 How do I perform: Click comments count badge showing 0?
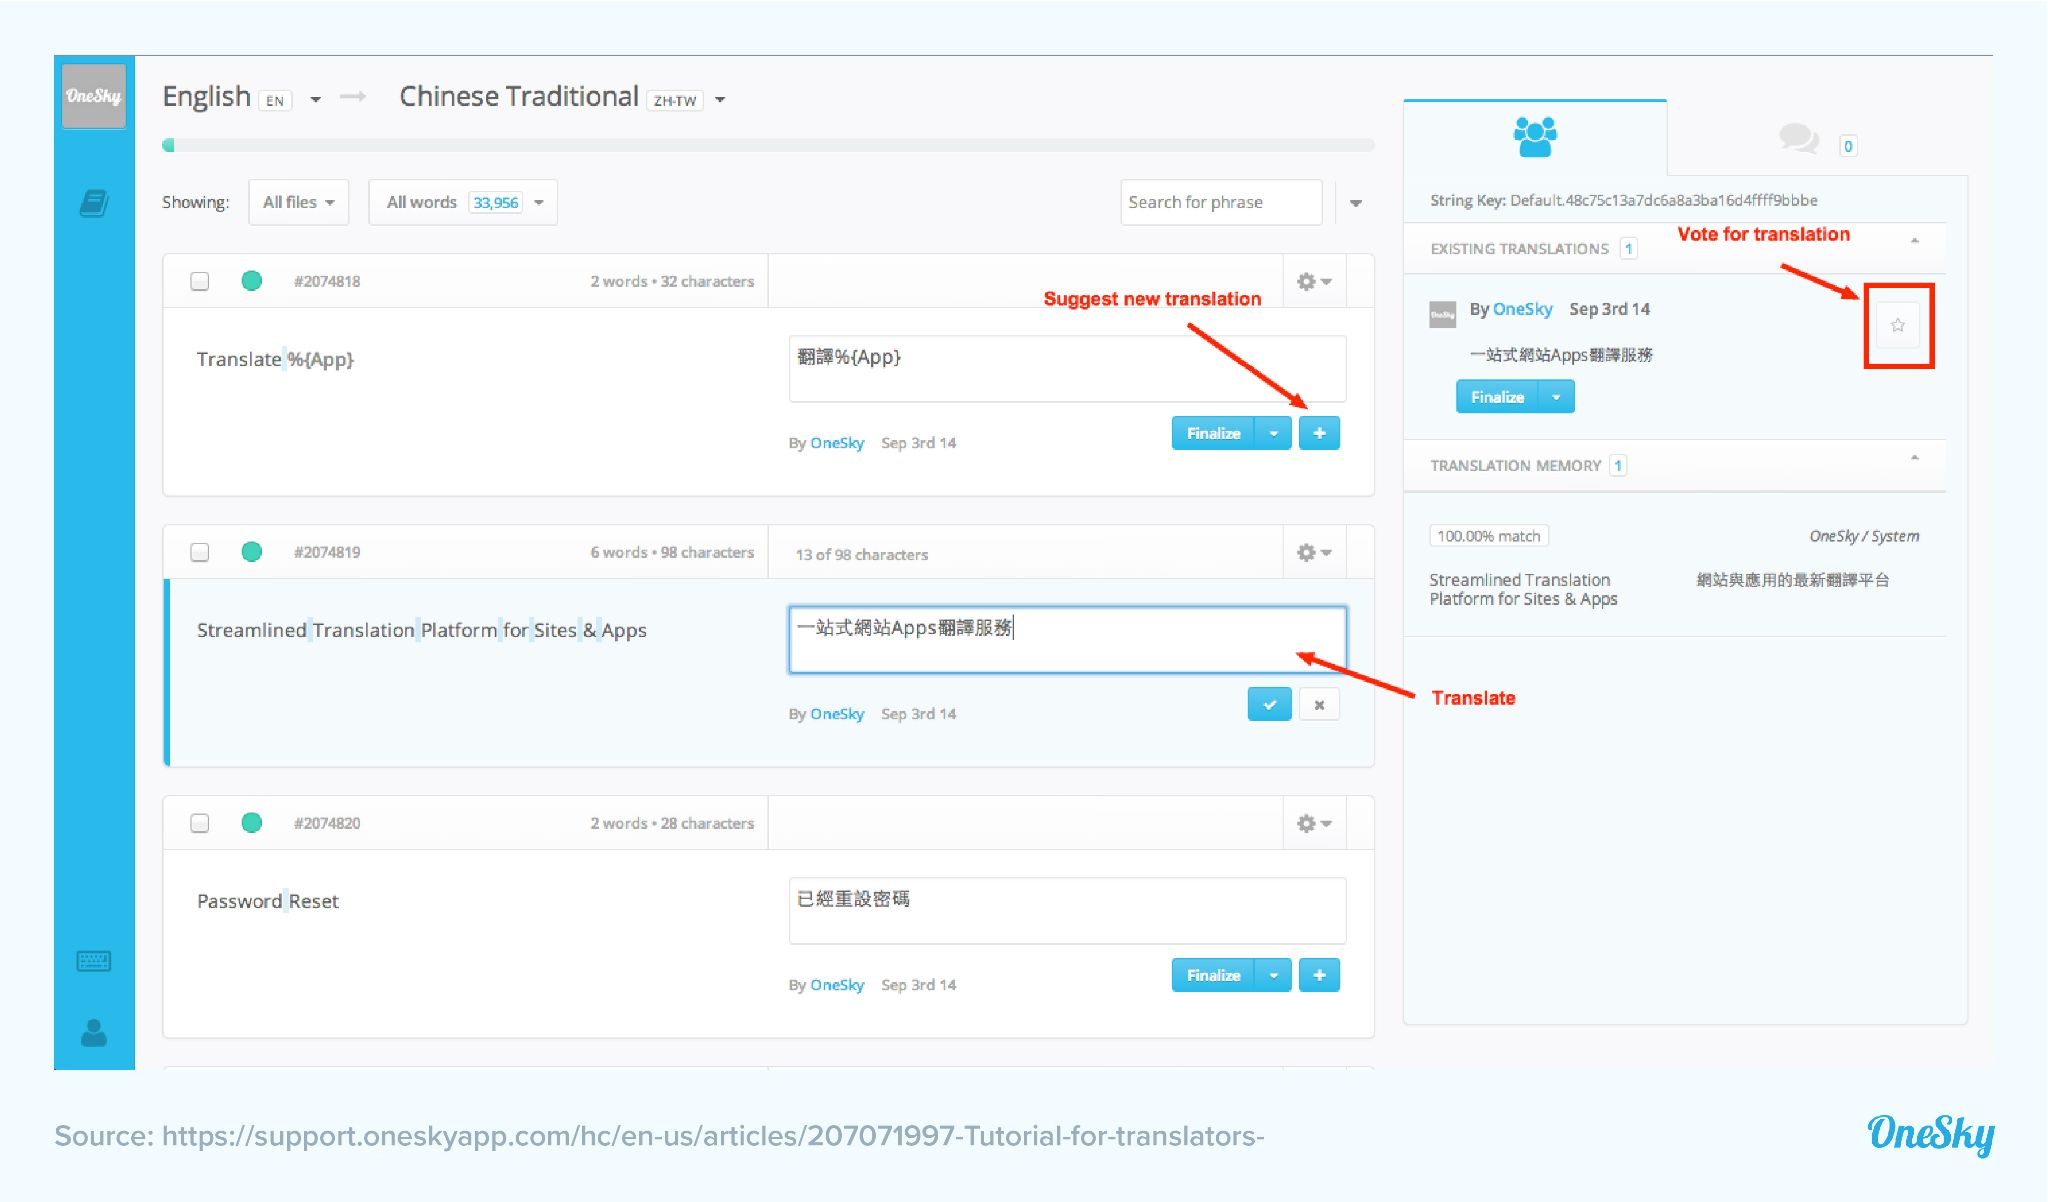click(1848, 146)
